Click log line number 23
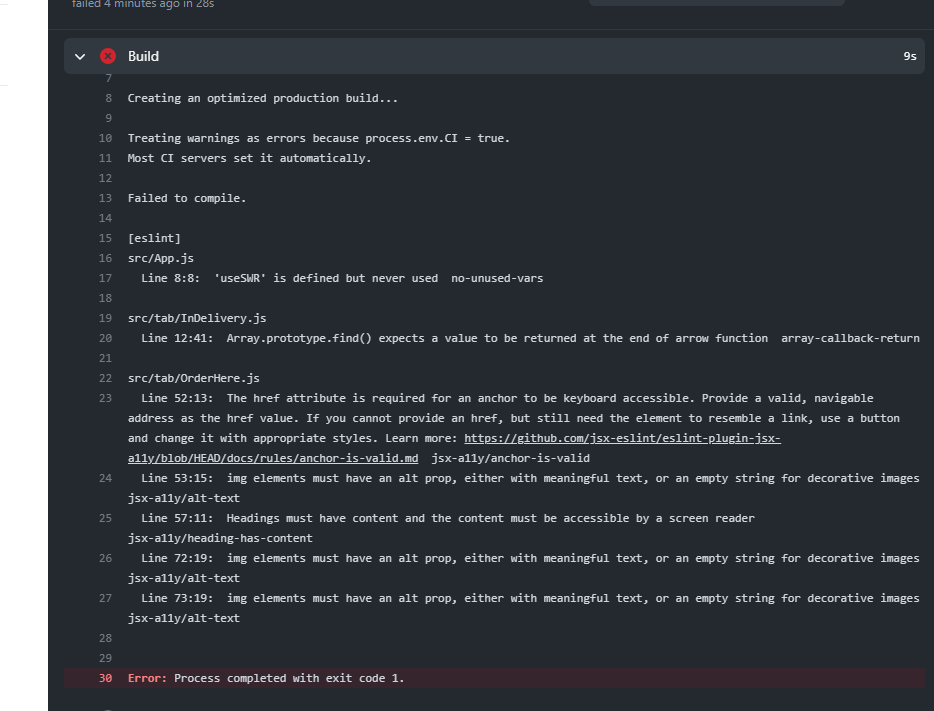The image size is (934, 711). point(105,398)
